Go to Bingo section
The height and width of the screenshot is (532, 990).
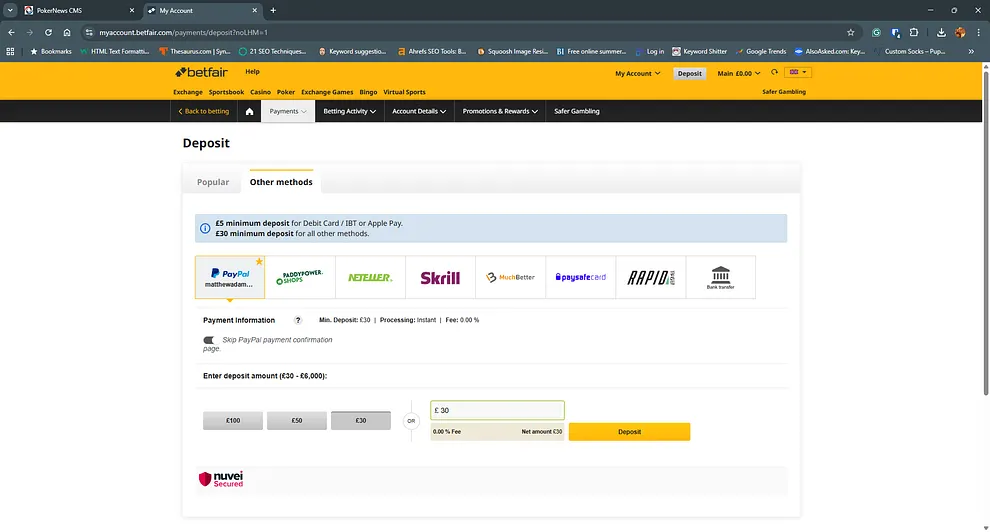coord(368,92)
